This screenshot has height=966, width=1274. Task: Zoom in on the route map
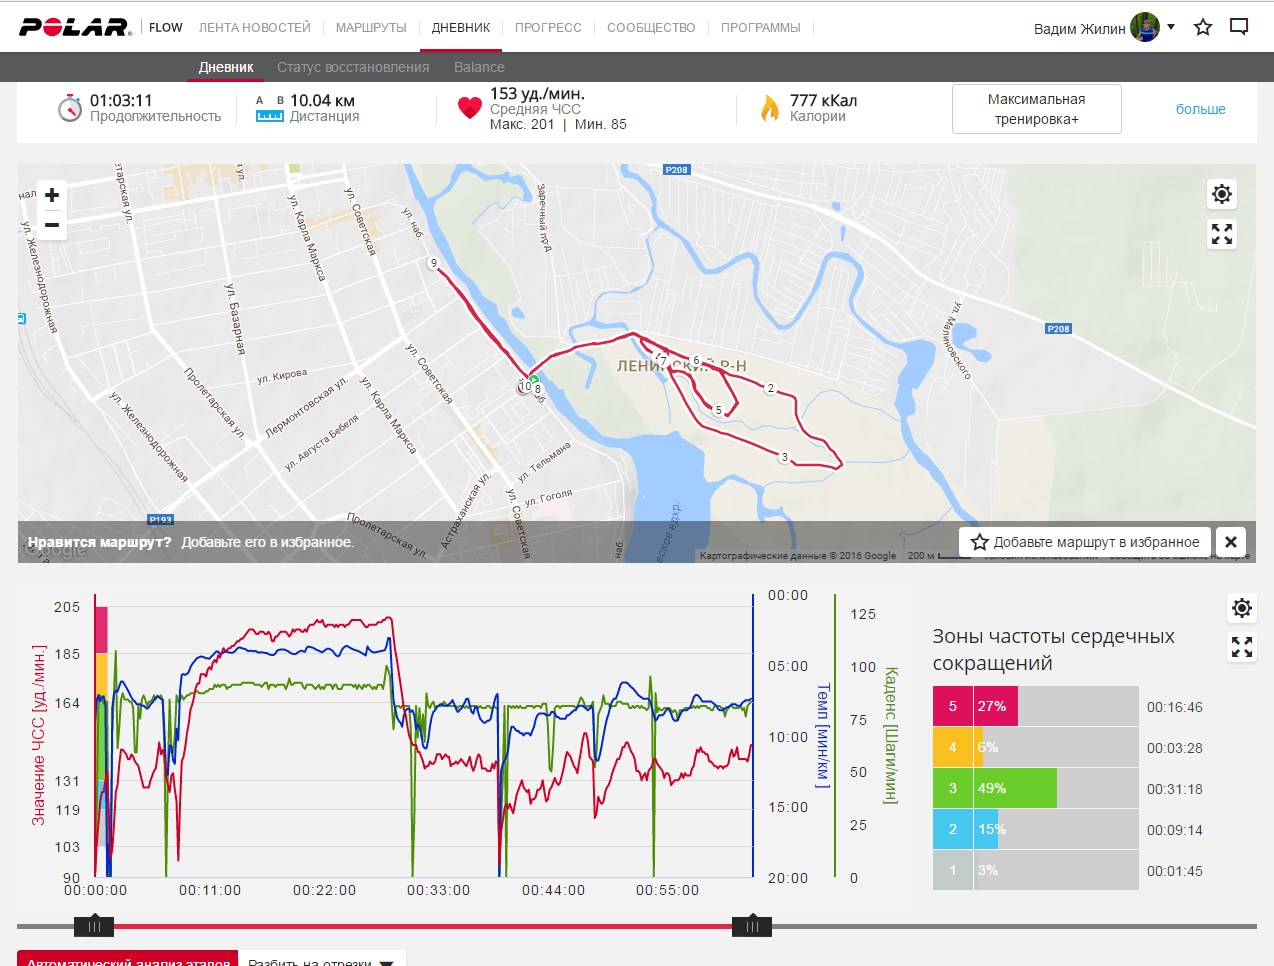click(x=52, y=196)
